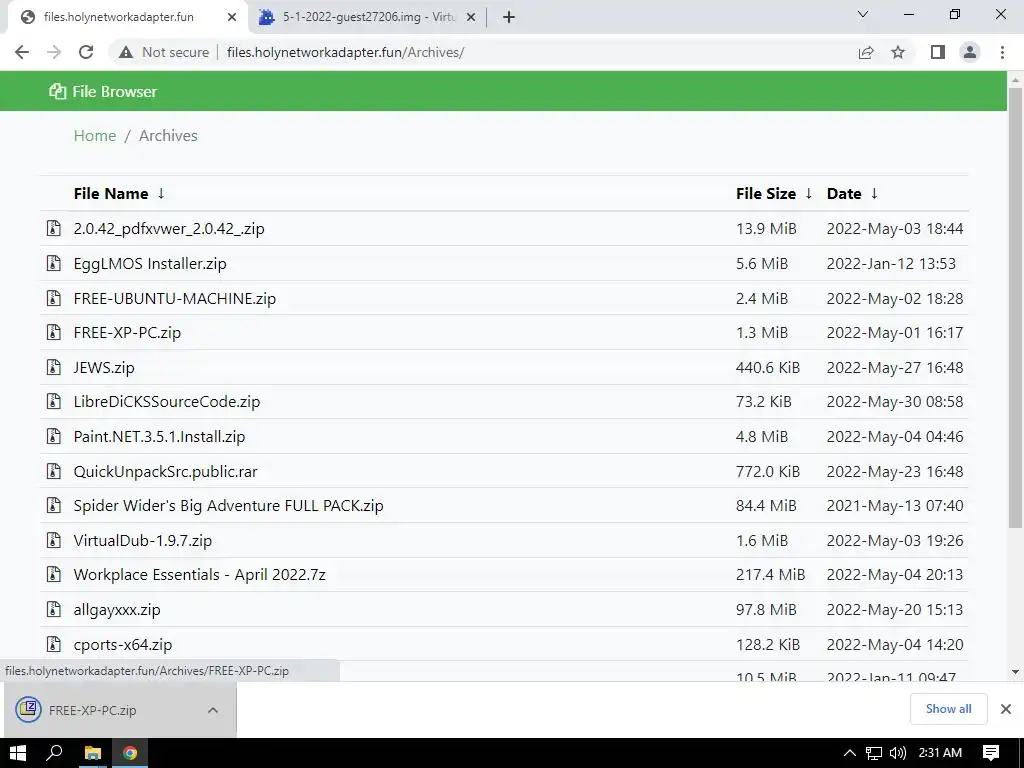Image resolution: width=1024 pixels, height=768 pixels.
Task: Click the archive icon beside QuickUnpackSrc.public.rar
Action: click(x=54, y=471)
